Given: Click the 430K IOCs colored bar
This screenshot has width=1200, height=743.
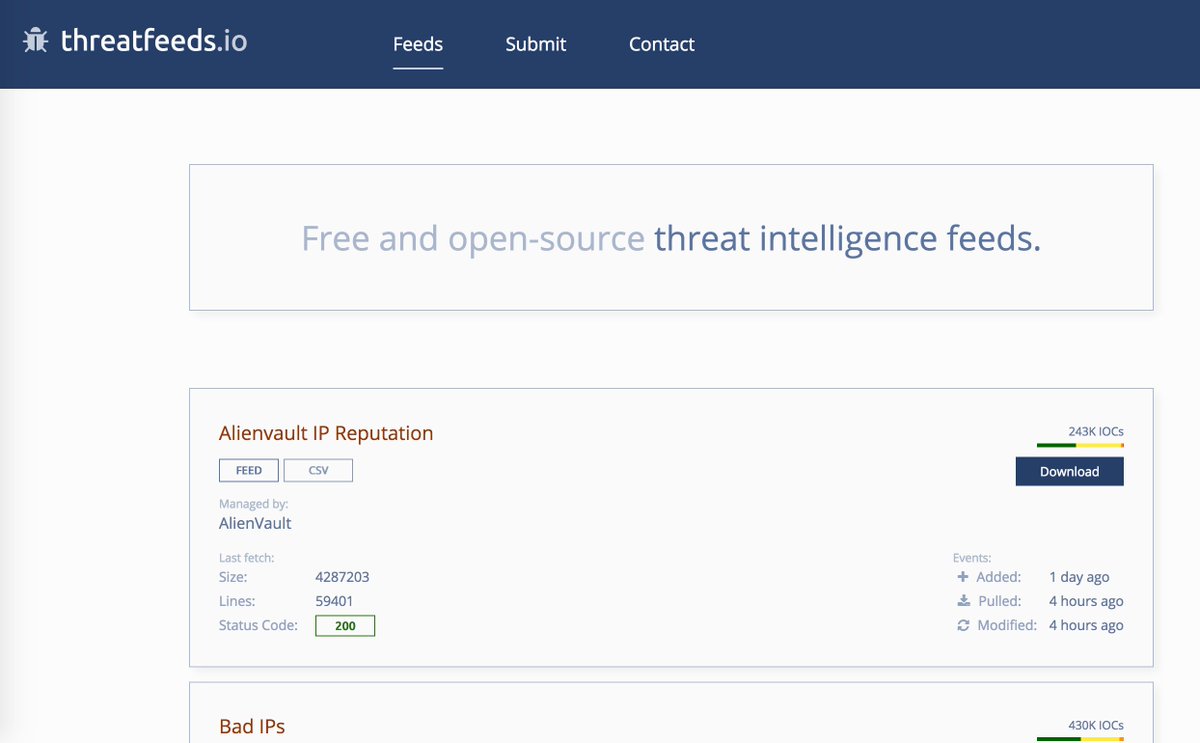Looking at the screenshot, I should point(1080,739).
